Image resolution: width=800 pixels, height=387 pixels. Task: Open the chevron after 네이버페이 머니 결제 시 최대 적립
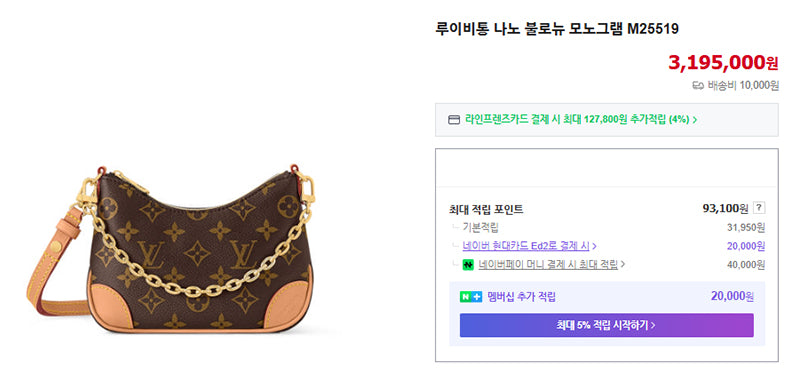[x=623, y=265]
